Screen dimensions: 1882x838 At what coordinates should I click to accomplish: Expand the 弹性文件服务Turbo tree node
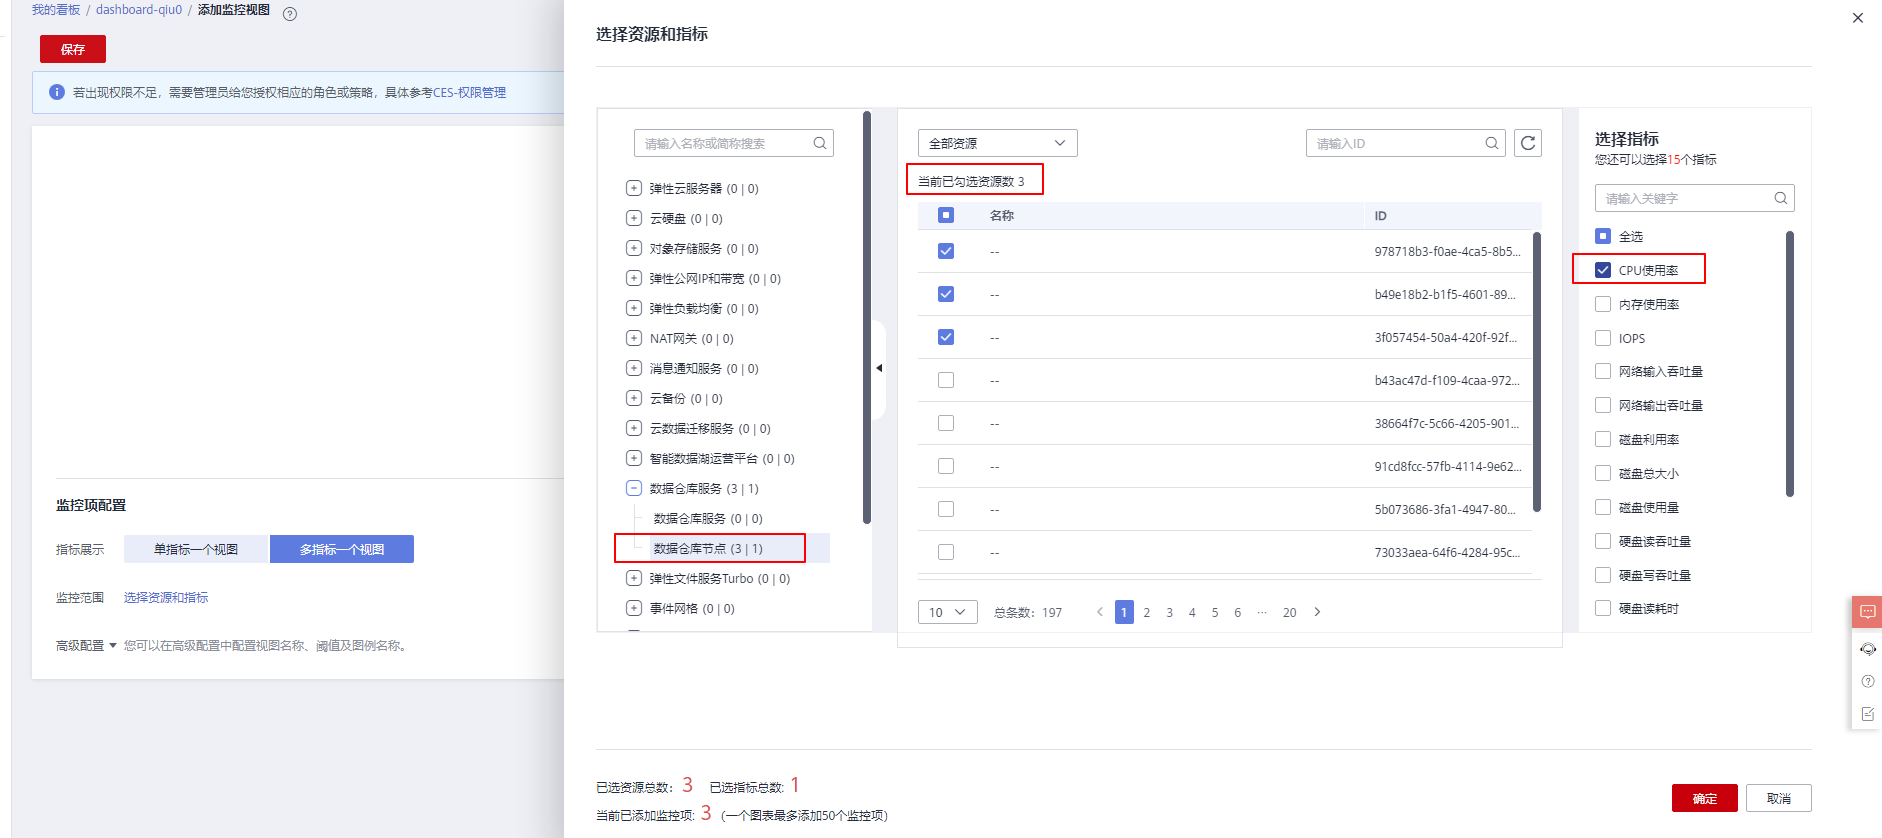coord(634,578)
